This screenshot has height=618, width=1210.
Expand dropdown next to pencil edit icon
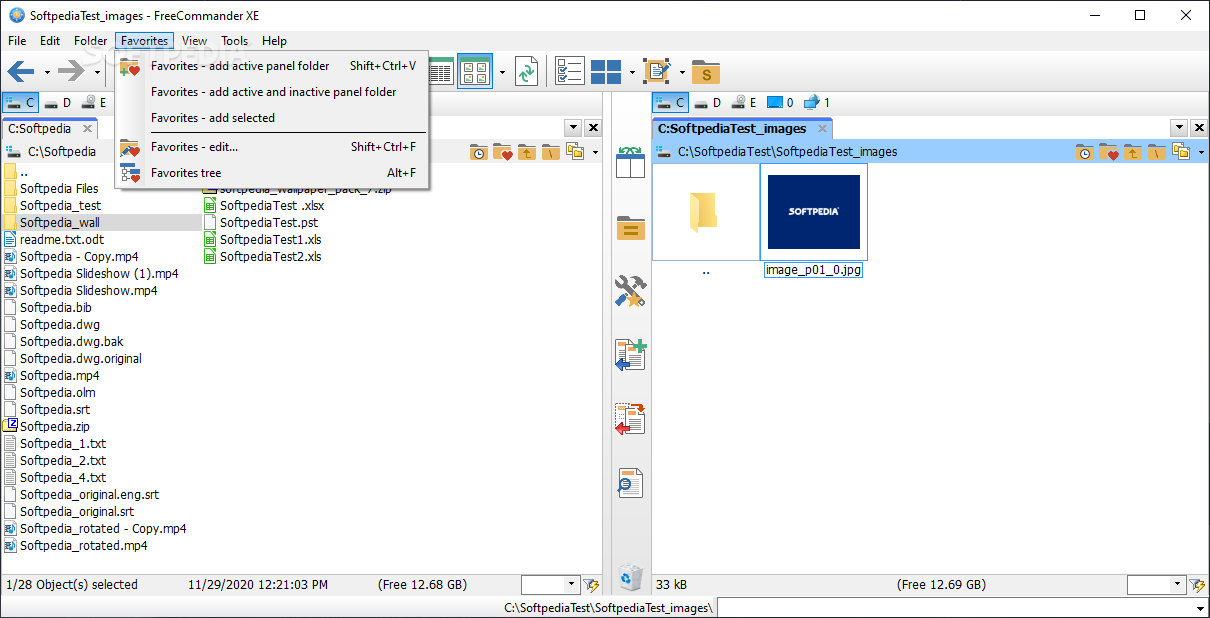pyautogui.click(x=682, y=72)
